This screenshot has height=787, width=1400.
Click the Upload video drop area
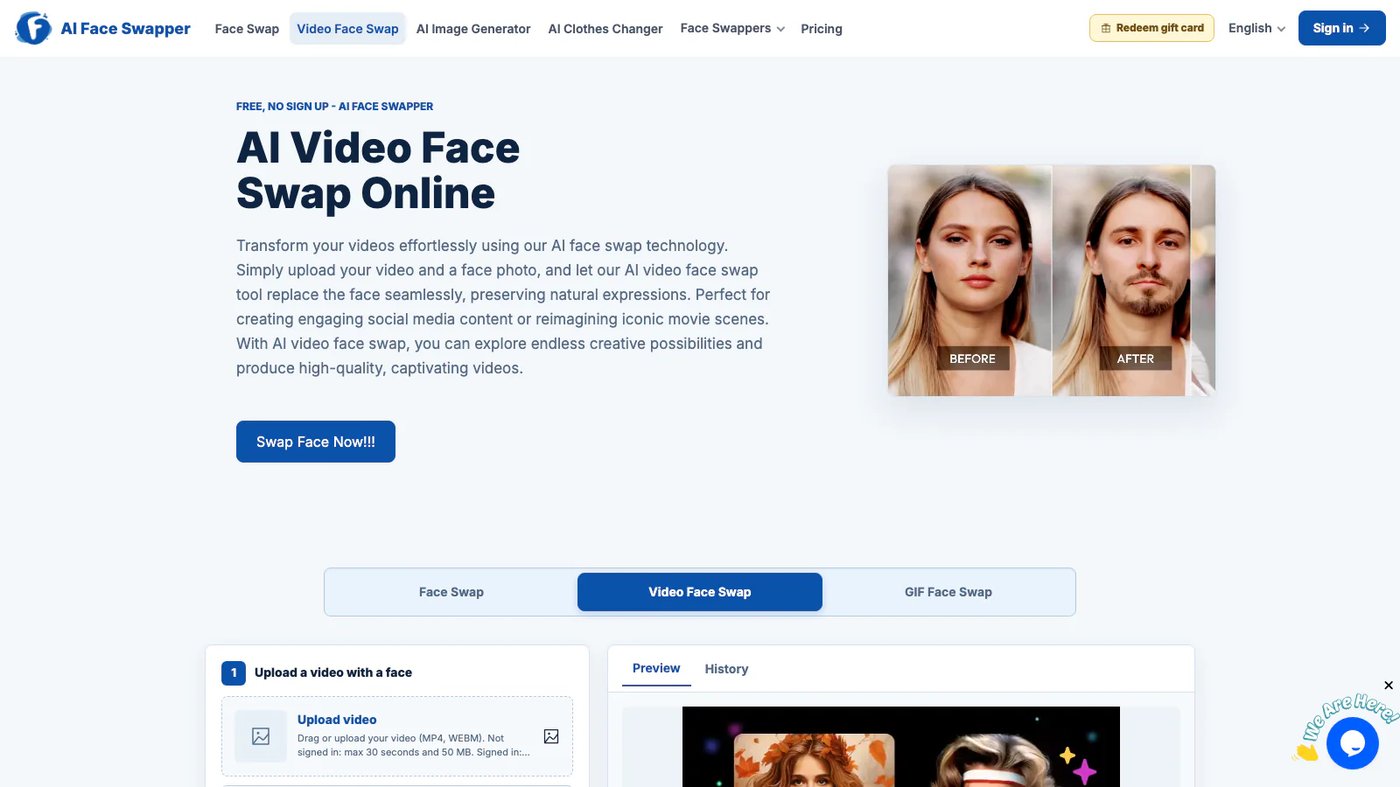[x=397, y=737]
